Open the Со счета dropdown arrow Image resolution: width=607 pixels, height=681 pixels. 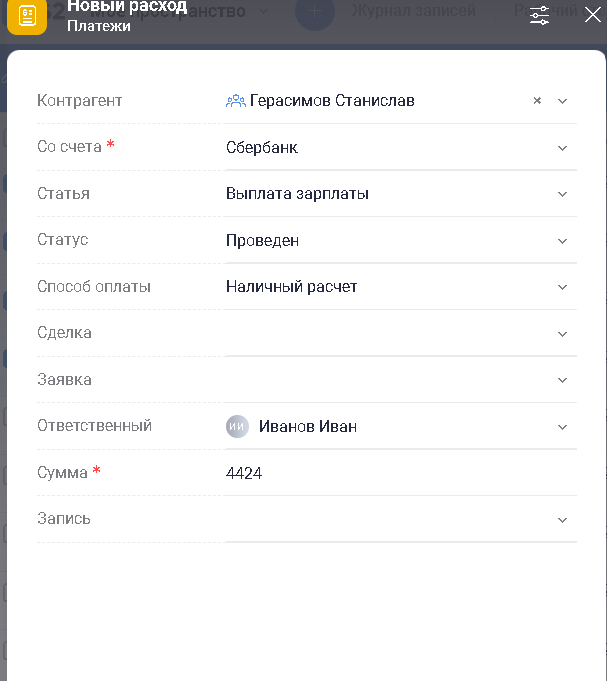[x=562, y=148]
